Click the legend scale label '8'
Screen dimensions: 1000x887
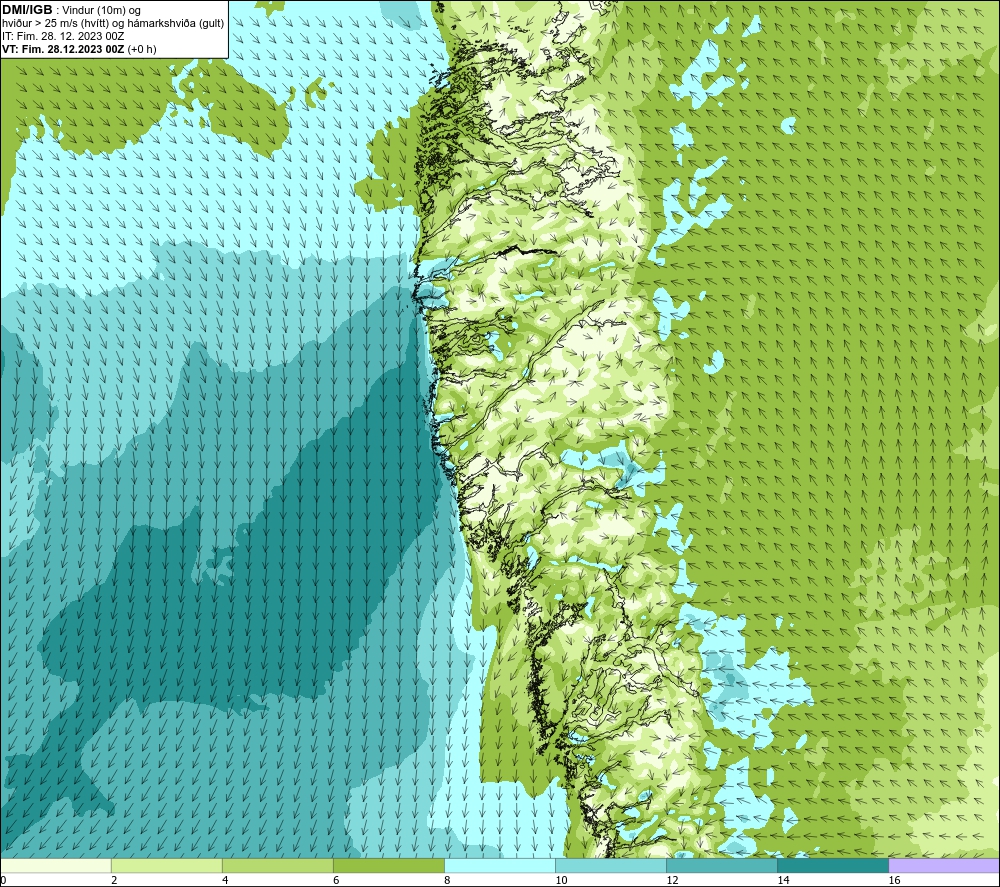[447, 880]
